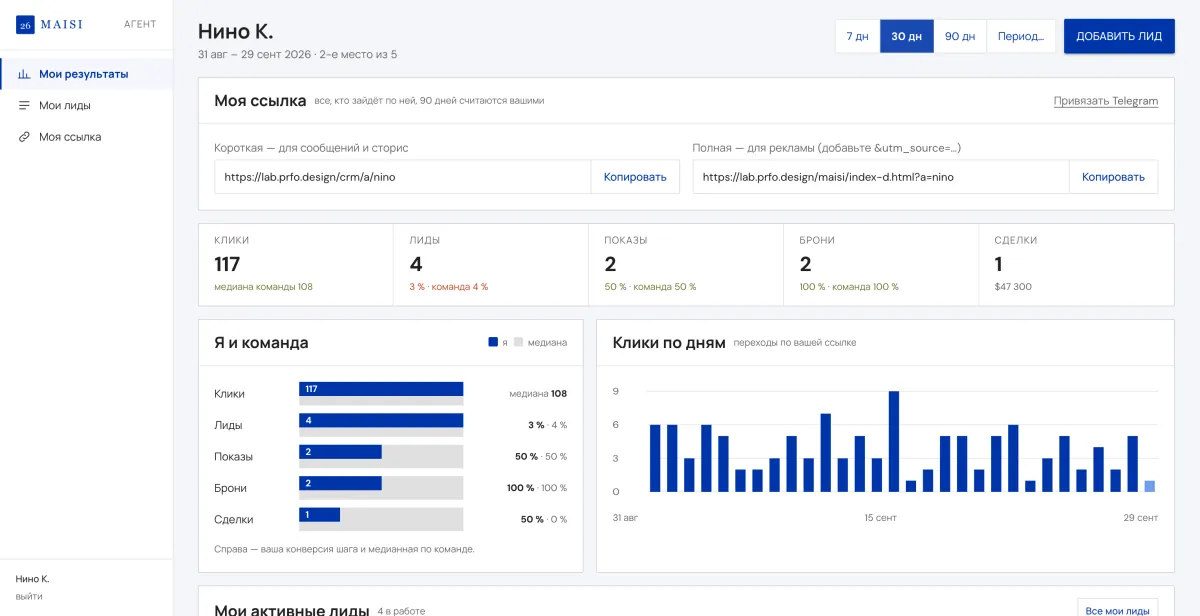Click the ЛИДЫ stat card value 4
The height and width of the screenshot is (616, 1200).
416,264
